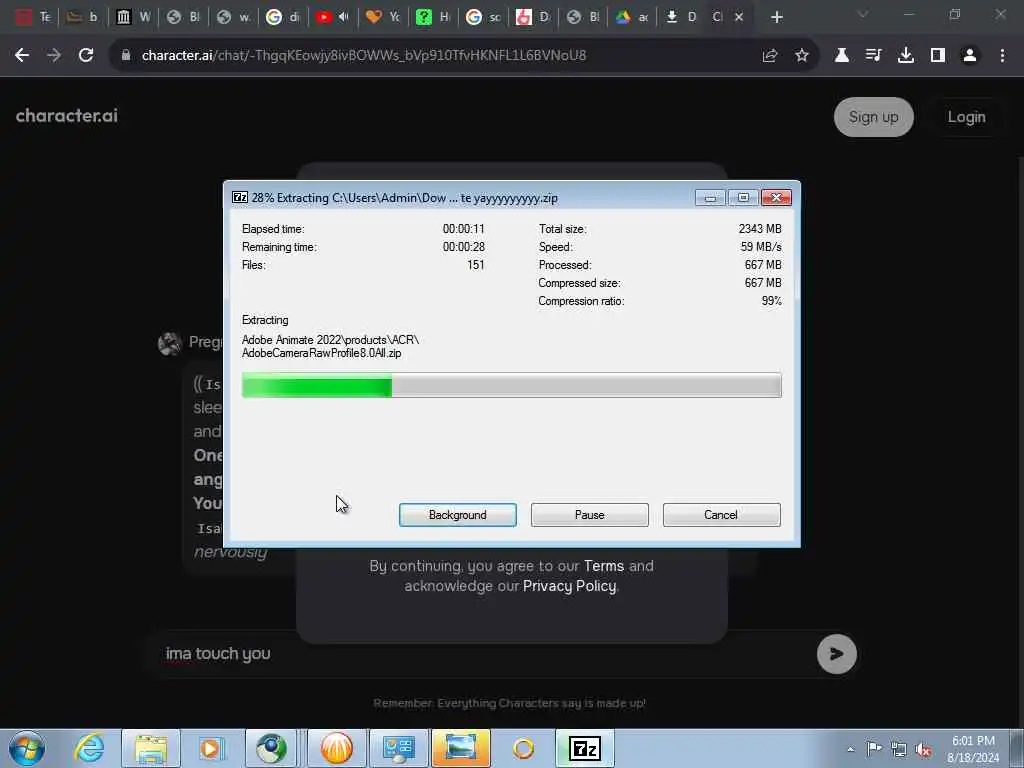
Task: Switch to the Google 'sc' tab
Action: pos(483,17)
